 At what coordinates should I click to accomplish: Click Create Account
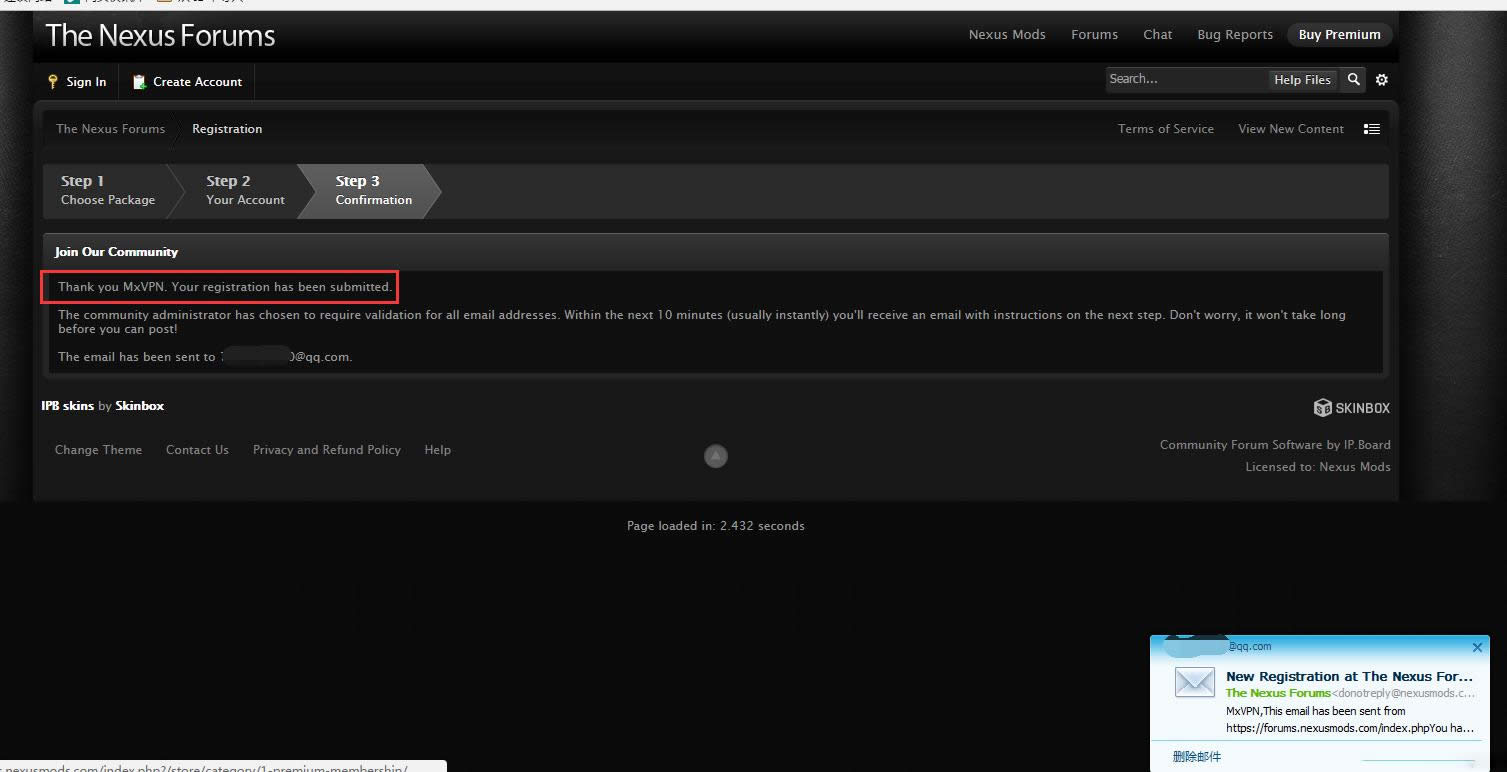tap(187, 82)
